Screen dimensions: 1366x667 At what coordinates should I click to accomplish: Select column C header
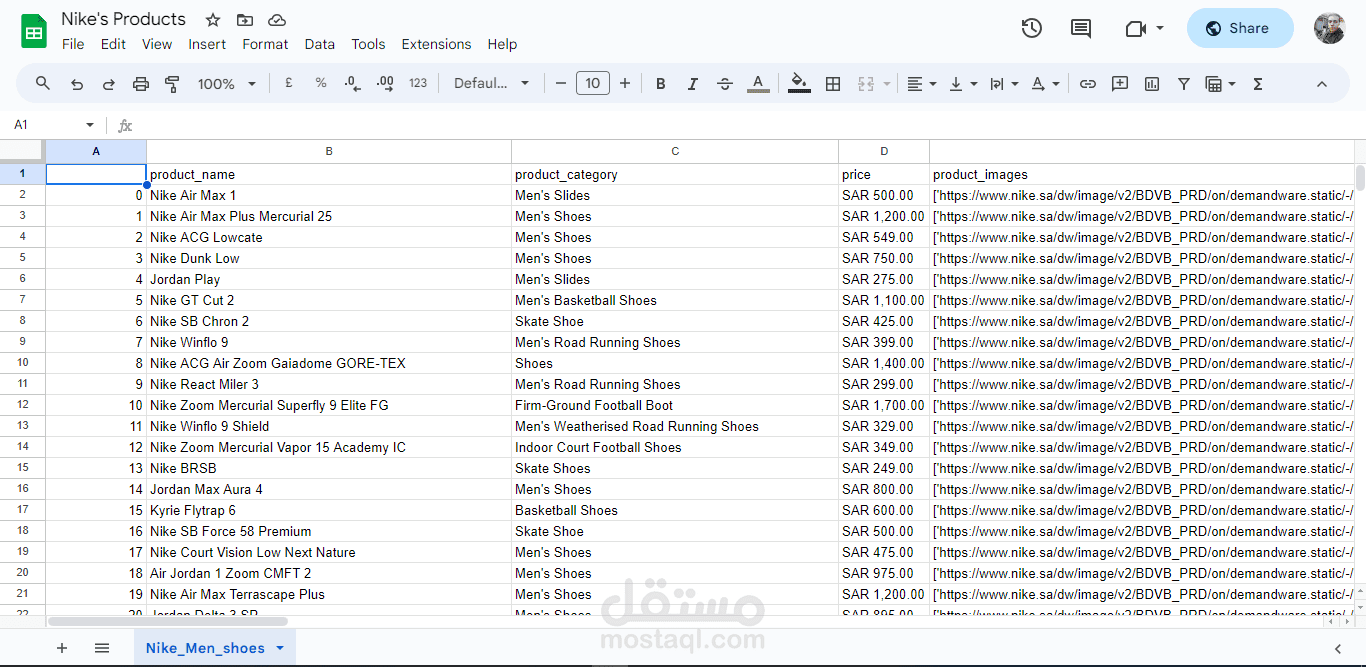(675, 151)
